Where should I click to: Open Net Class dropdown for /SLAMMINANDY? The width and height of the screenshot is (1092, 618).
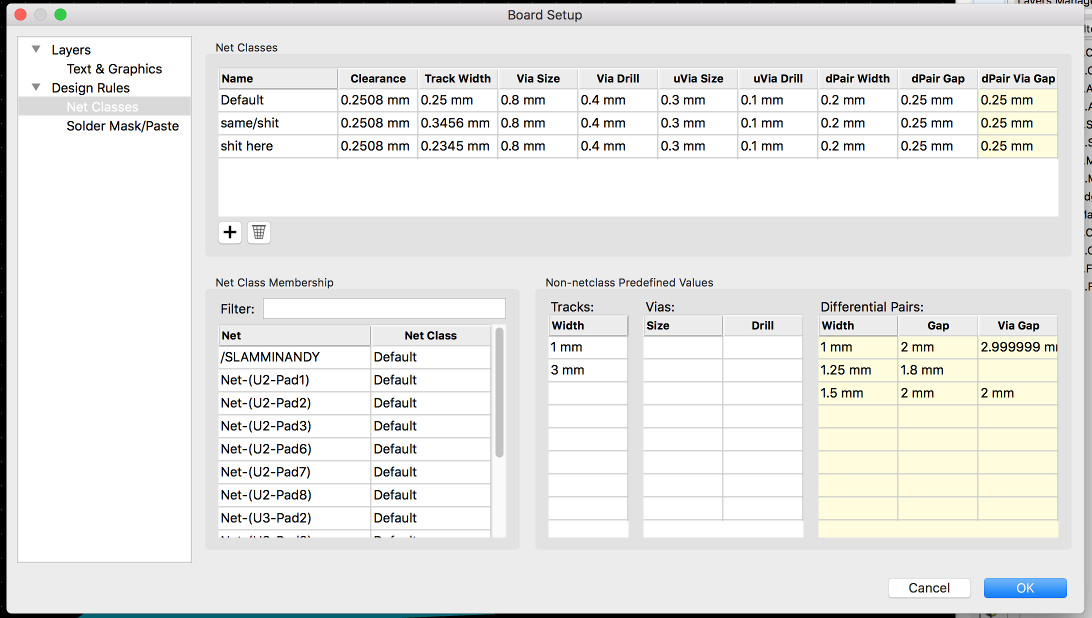click(430, 357)
